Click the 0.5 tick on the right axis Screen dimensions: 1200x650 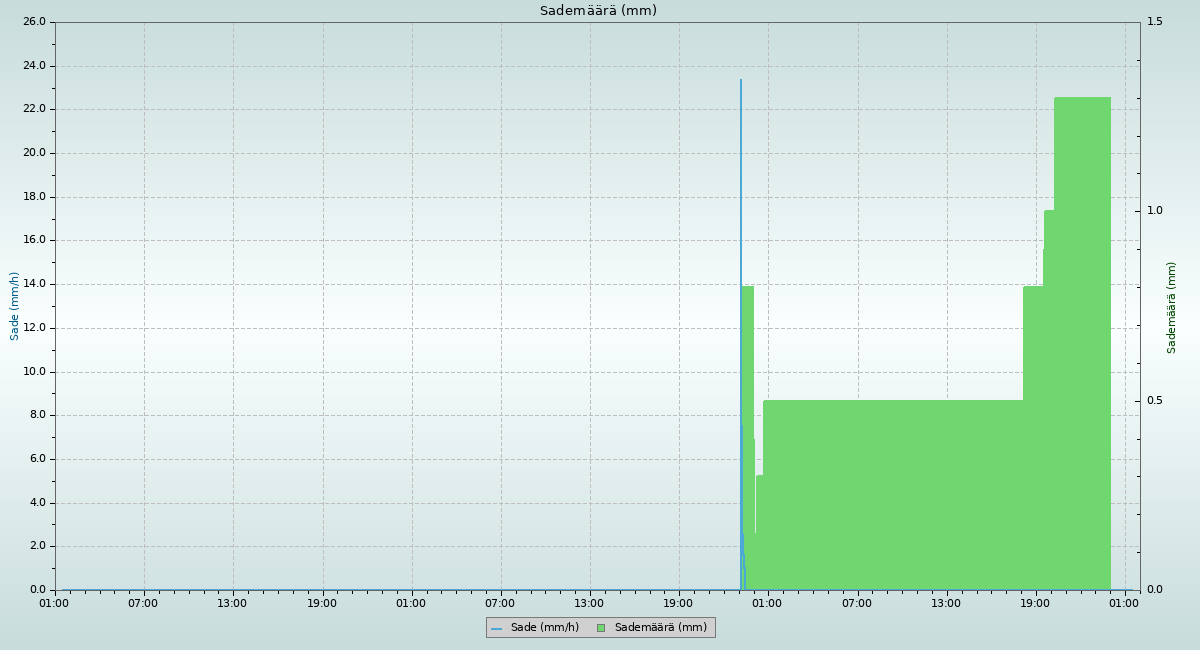1155,401
